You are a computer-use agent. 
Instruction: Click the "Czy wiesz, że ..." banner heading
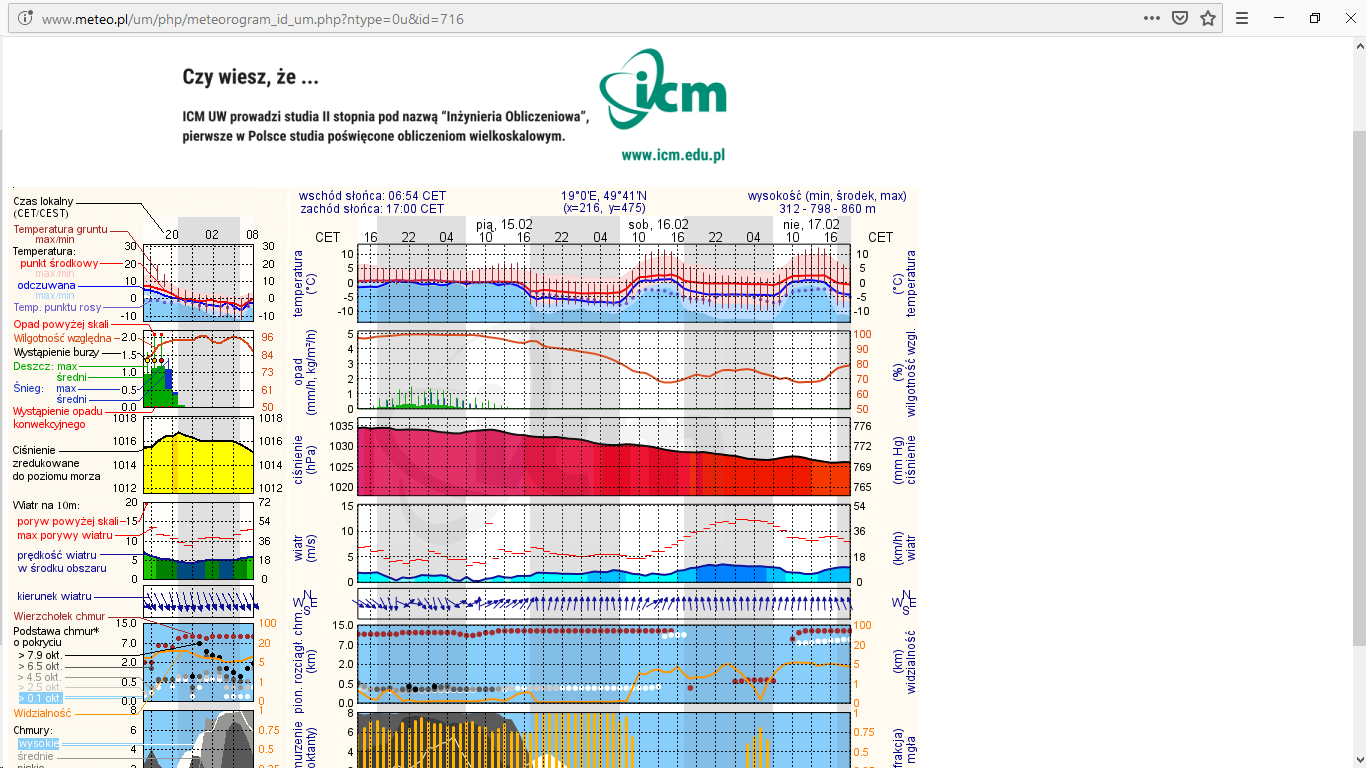[251, 77]
